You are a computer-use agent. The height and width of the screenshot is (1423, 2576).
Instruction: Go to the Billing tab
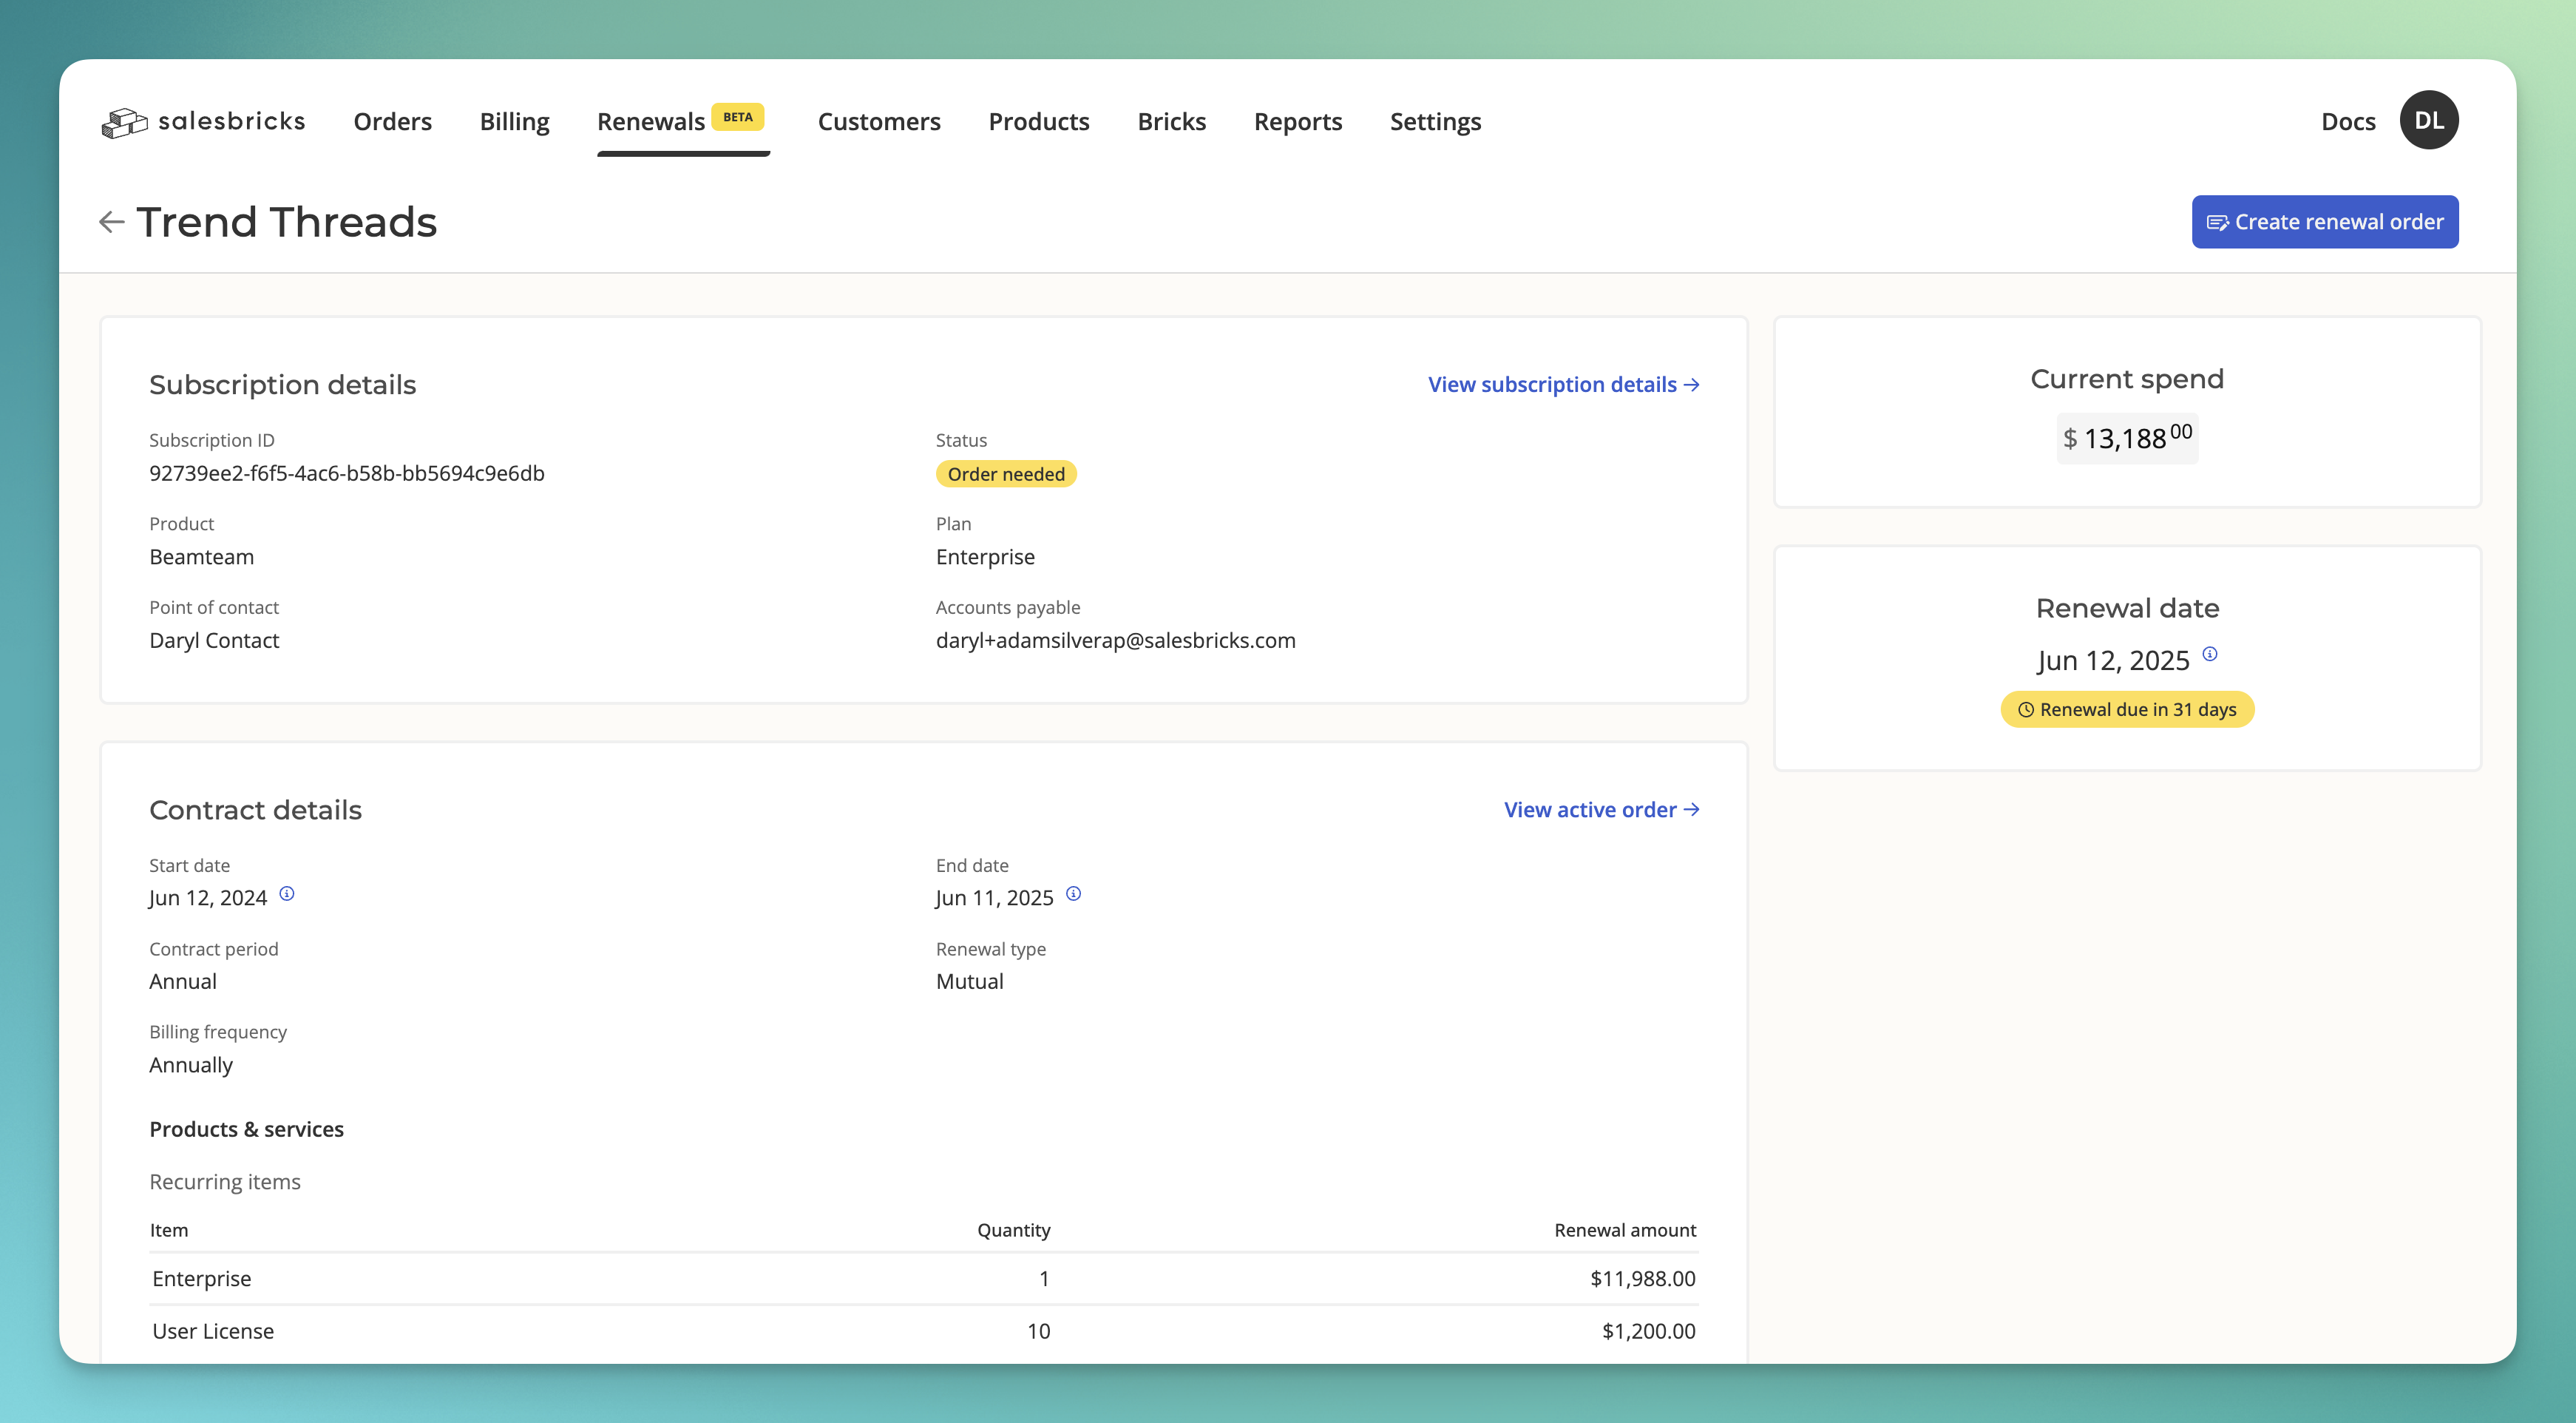(514, 122)
